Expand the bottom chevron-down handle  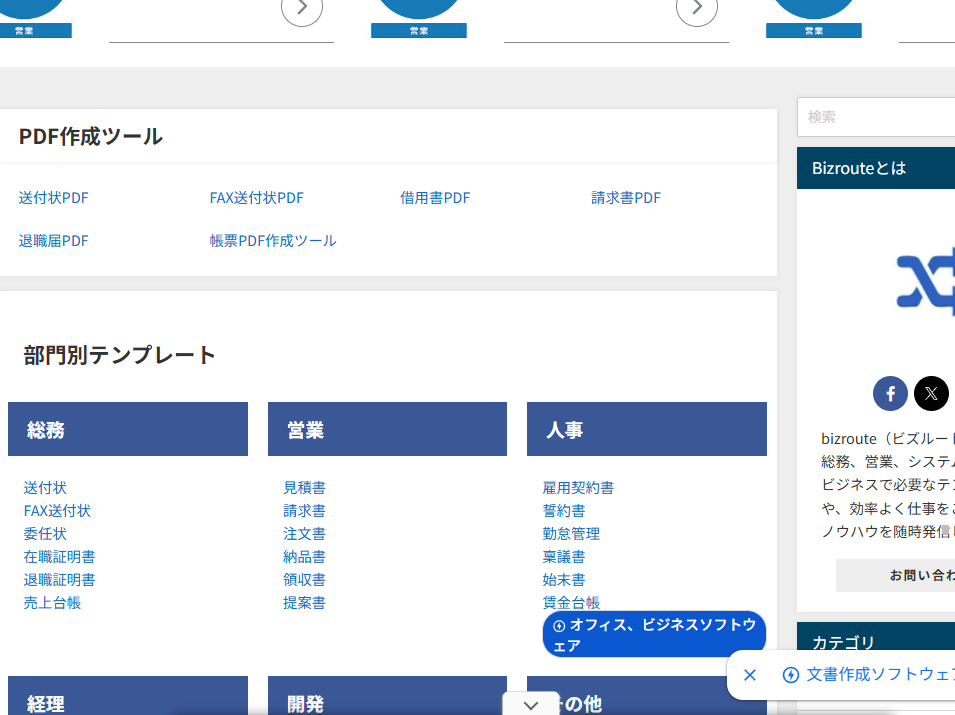click(x=531, y=705)
